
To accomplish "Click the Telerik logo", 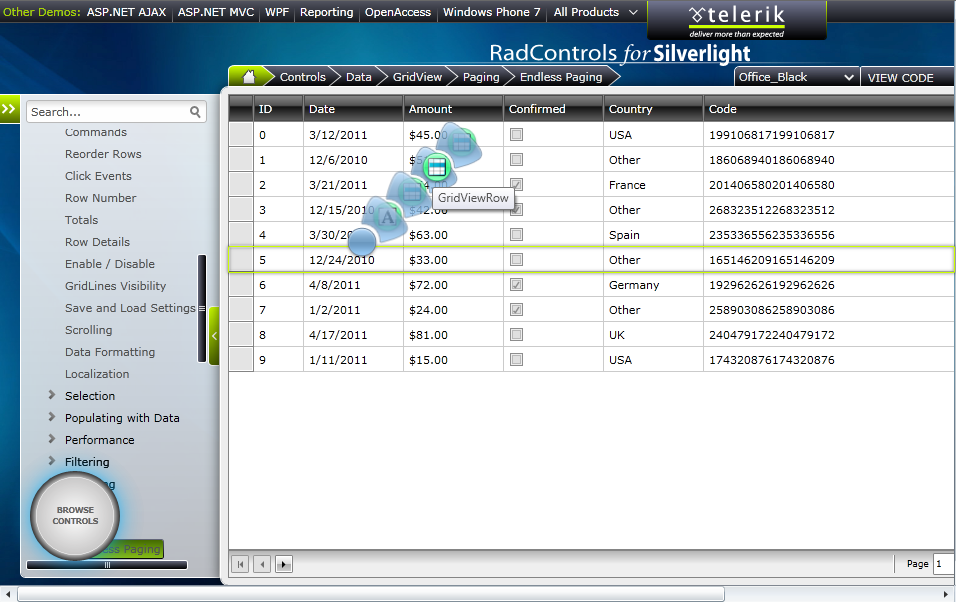I will [737, 20].
